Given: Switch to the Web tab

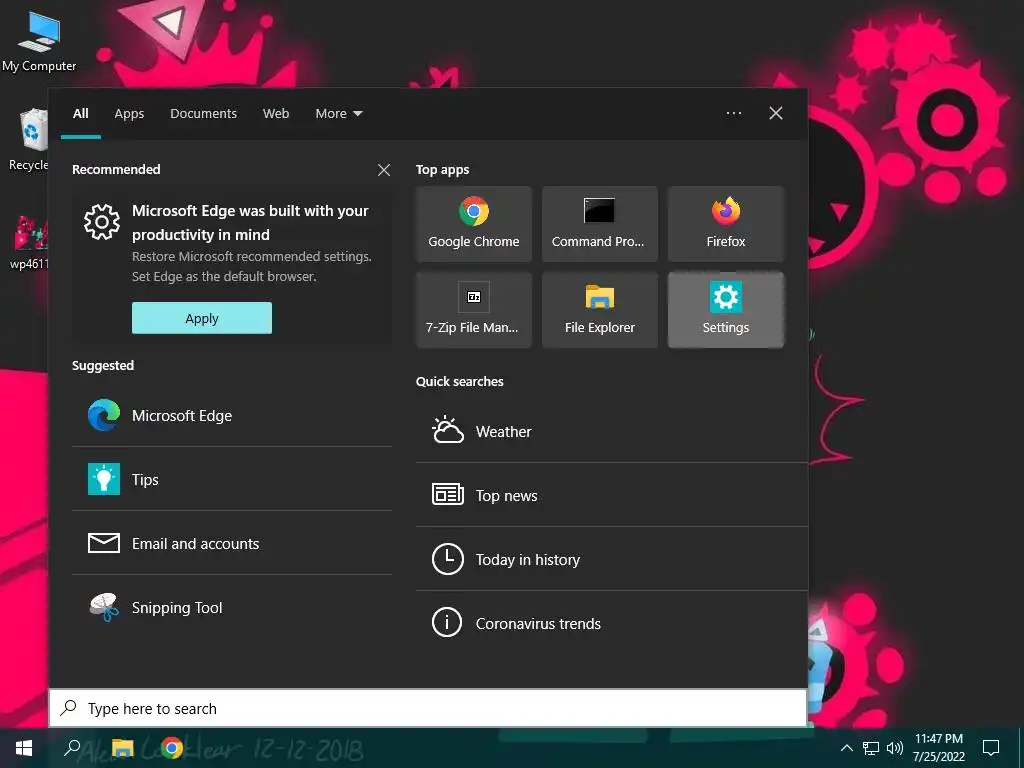Looking at the screenshot, I should coord(276,114).
